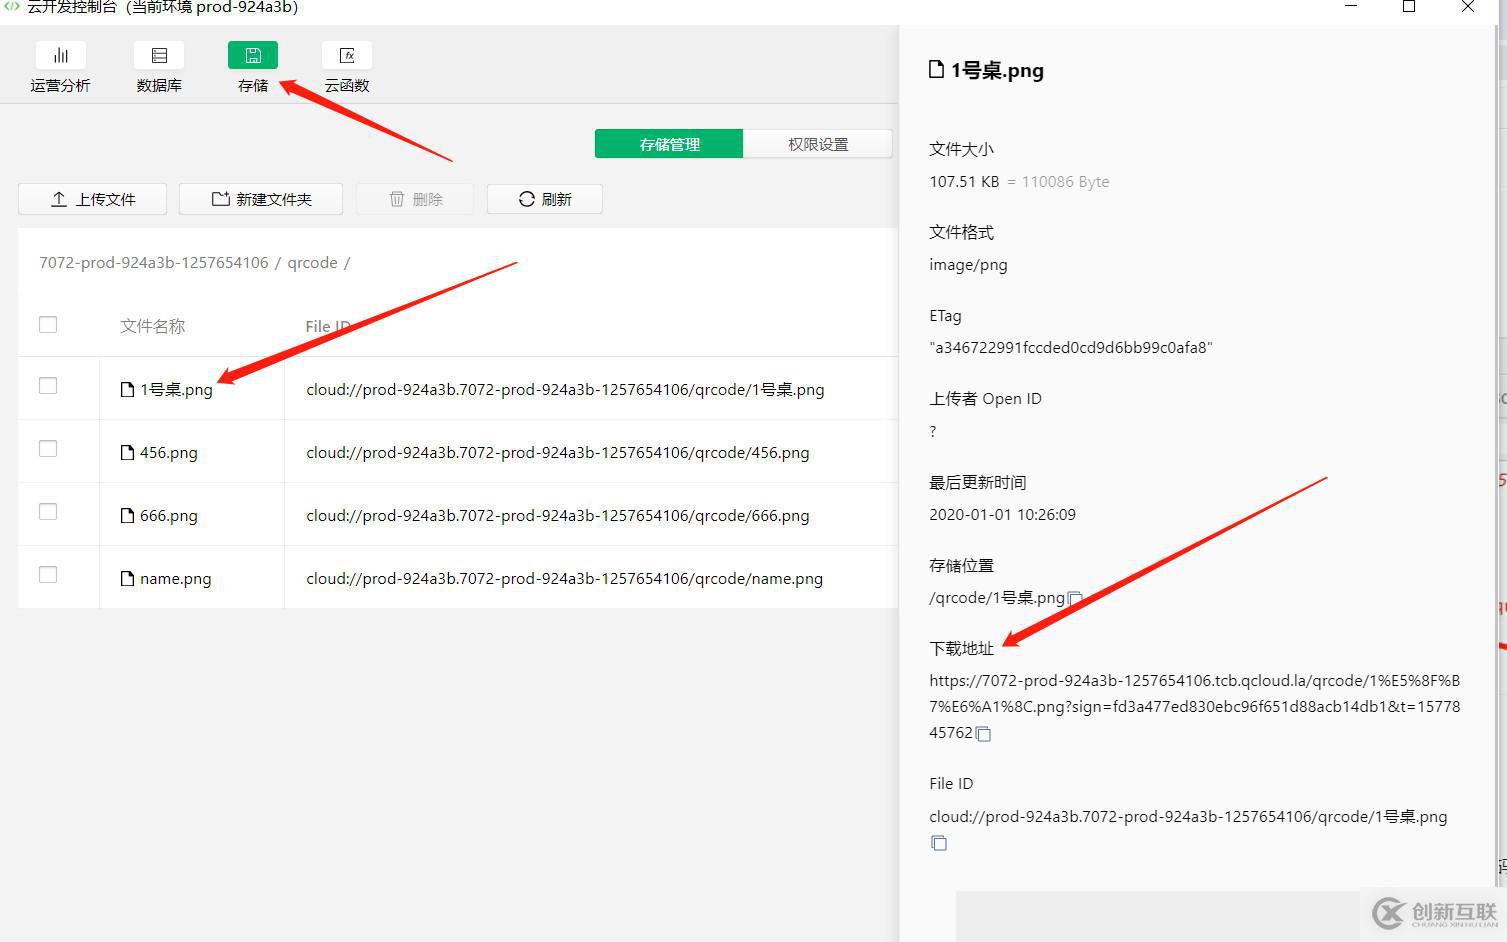Click the 1号桌.png file icon in list
The height and width of the screenshot is (942, 1507).
[x=127, y=390]
